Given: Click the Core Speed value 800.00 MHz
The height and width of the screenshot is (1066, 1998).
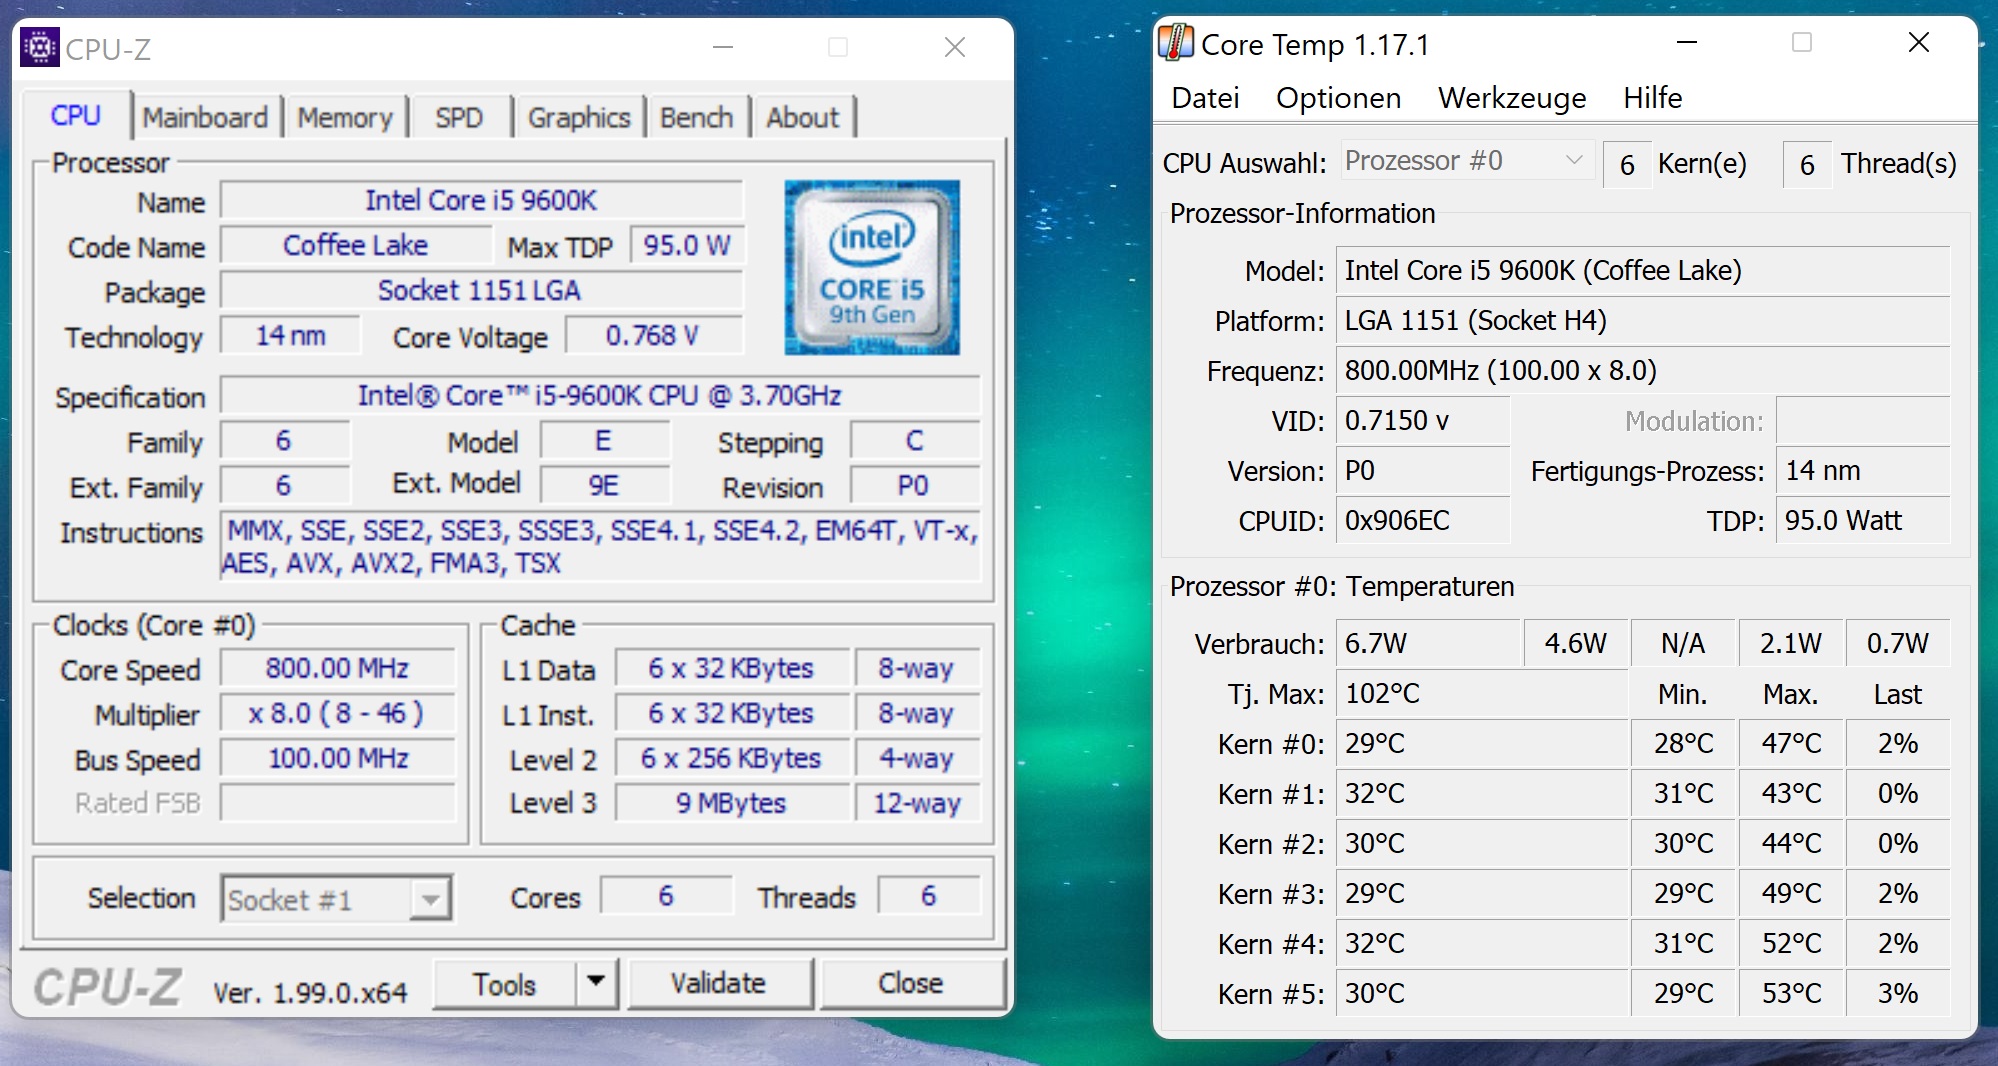Looking at the screenshot, I should point(337,668).
